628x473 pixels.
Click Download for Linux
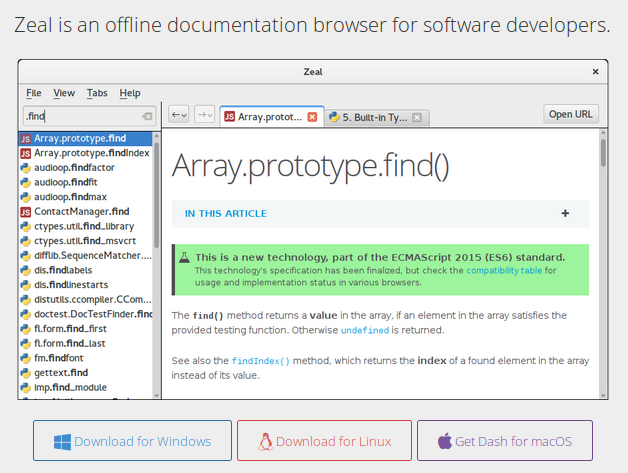(x=324, y=441)
